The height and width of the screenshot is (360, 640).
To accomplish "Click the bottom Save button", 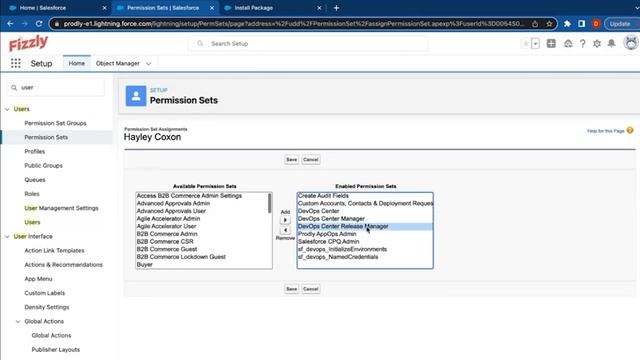I will [x=291, y=289].
